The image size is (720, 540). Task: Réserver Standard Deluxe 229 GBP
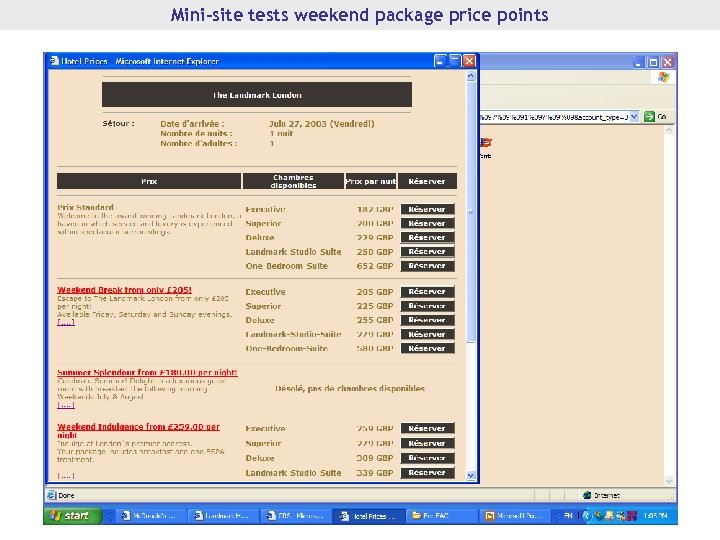(x=428, y=237)
